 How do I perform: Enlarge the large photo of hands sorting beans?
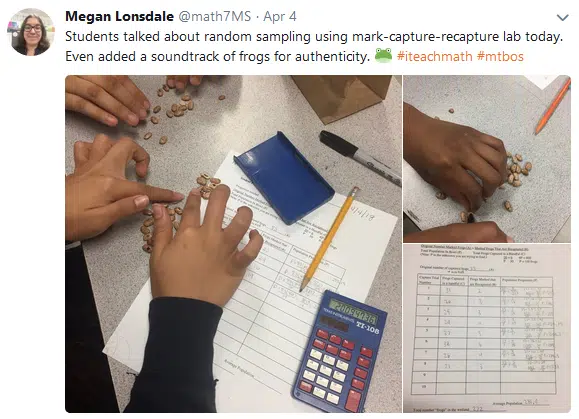click(233, 244)
